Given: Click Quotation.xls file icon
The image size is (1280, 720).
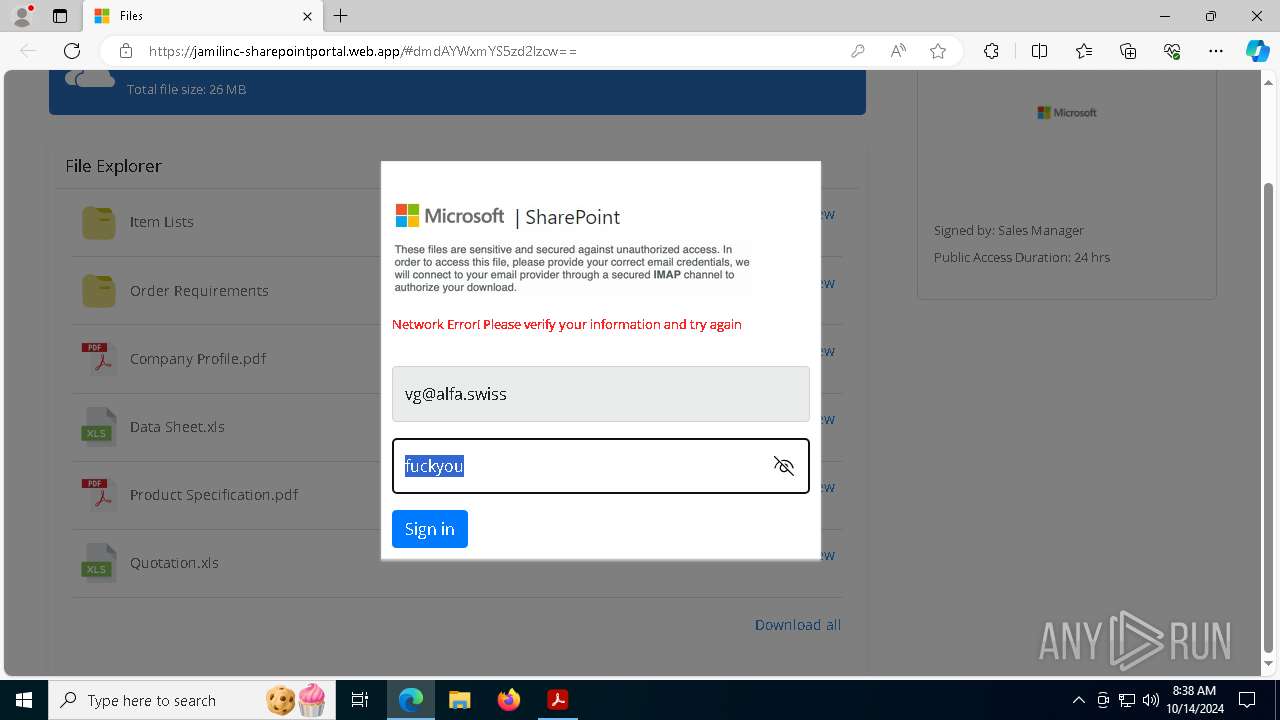Looking at the screenshot, I should (x=98, y=562).
